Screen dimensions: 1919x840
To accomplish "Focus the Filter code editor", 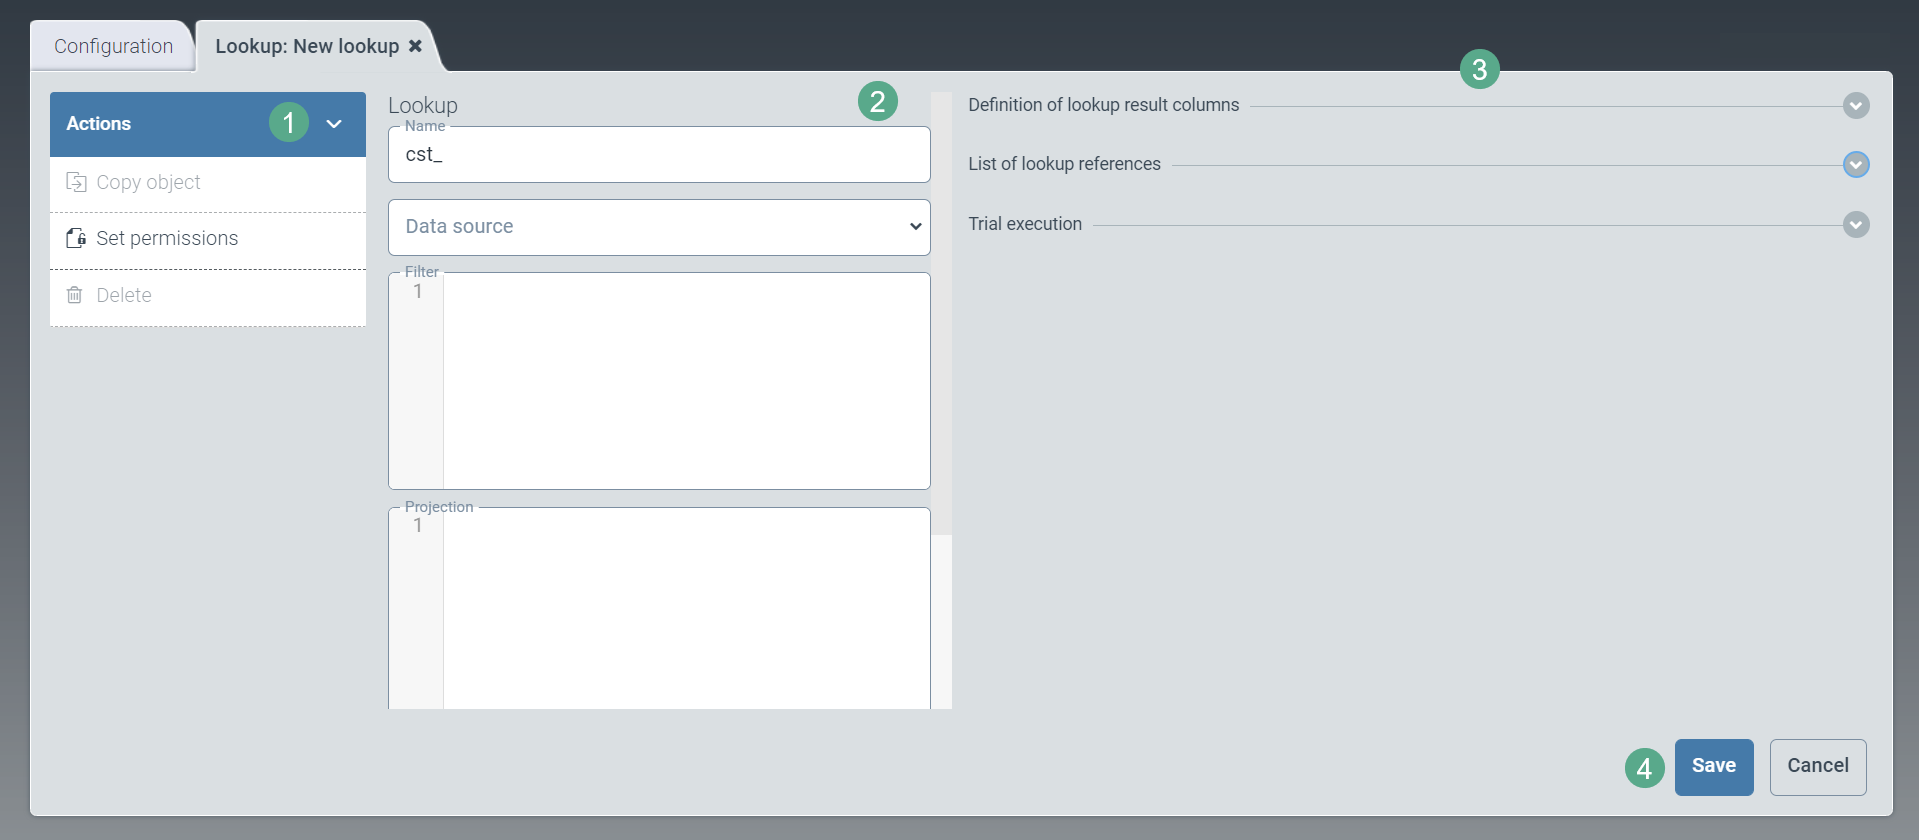I will [685, 381].
